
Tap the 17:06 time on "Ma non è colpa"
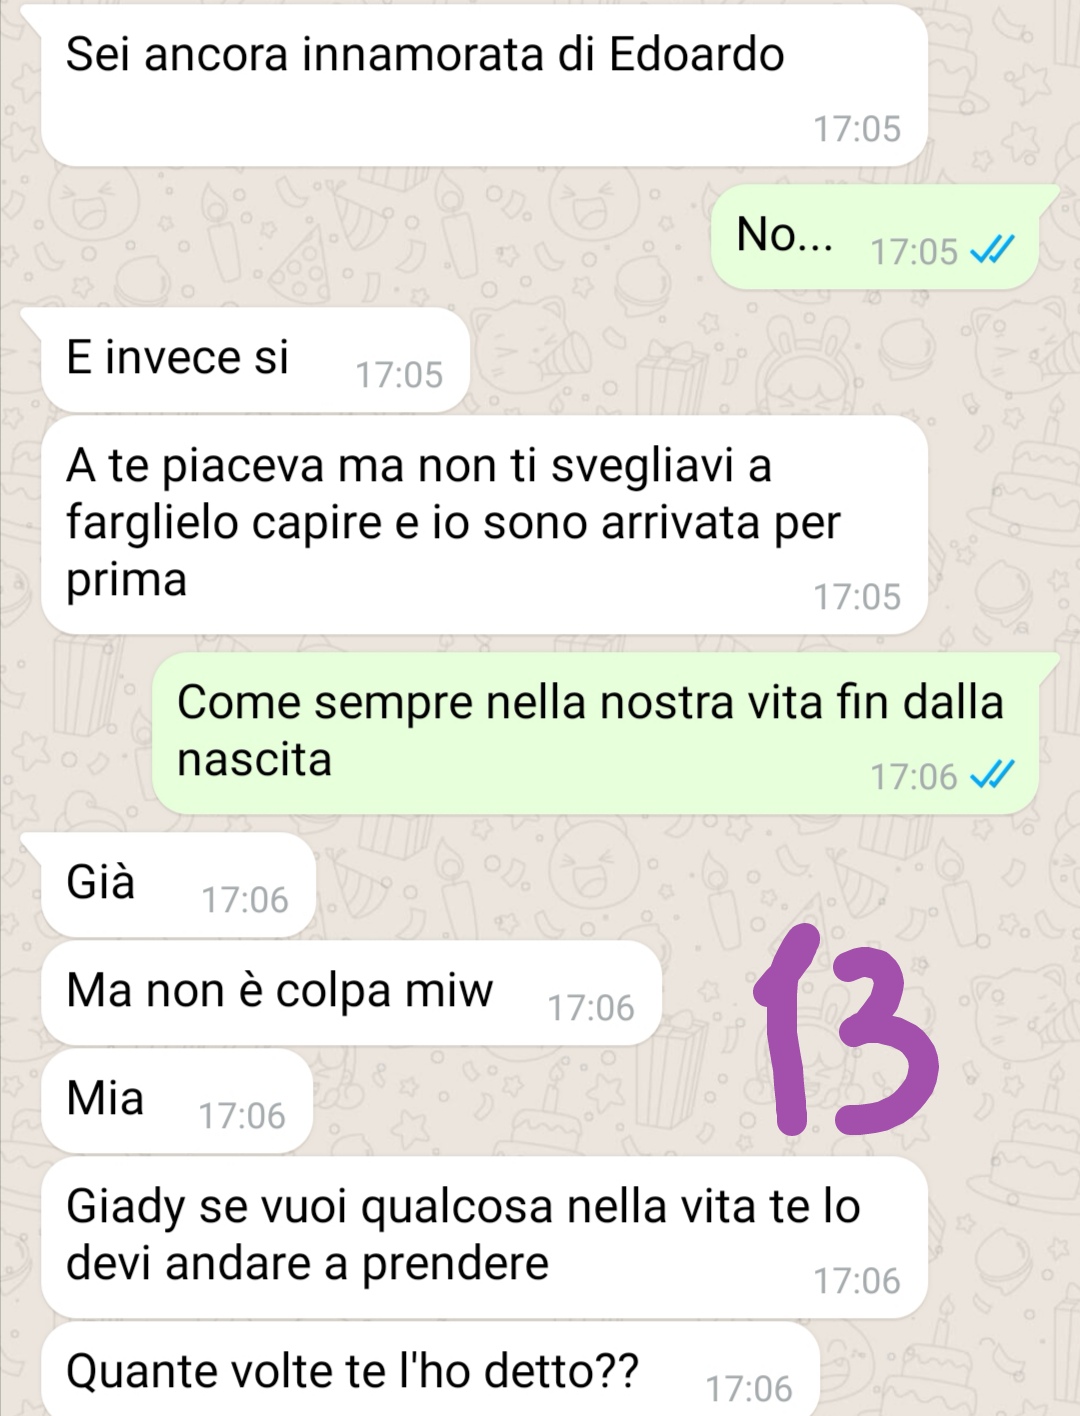(591, 1008)
